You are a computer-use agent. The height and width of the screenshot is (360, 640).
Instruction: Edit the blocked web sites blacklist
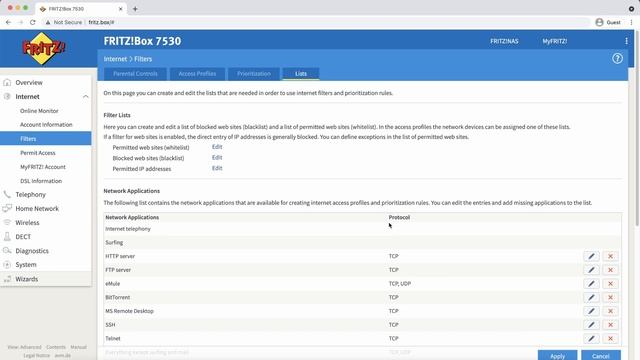pyautogui.click(x=217, y=158)
